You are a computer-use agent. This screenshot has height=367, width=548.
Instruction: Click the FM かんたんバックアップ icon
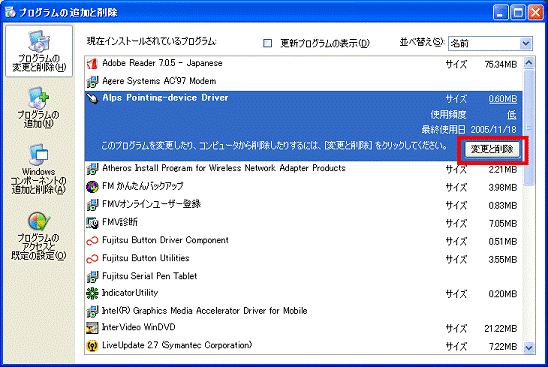tap(92, 186)
